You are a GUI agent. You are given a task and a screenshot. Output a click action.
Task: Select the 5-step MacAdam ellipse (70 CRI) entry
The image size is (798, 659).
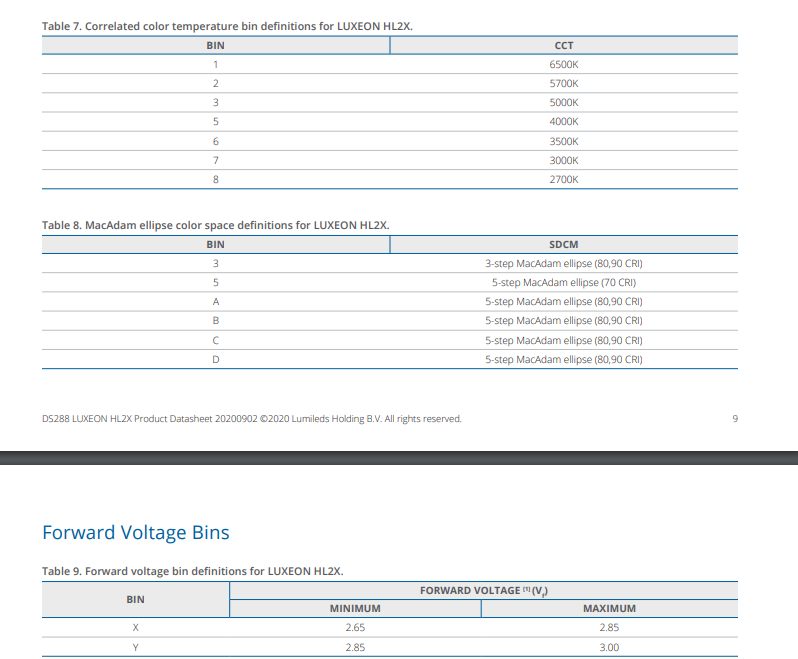pos(563,282)
